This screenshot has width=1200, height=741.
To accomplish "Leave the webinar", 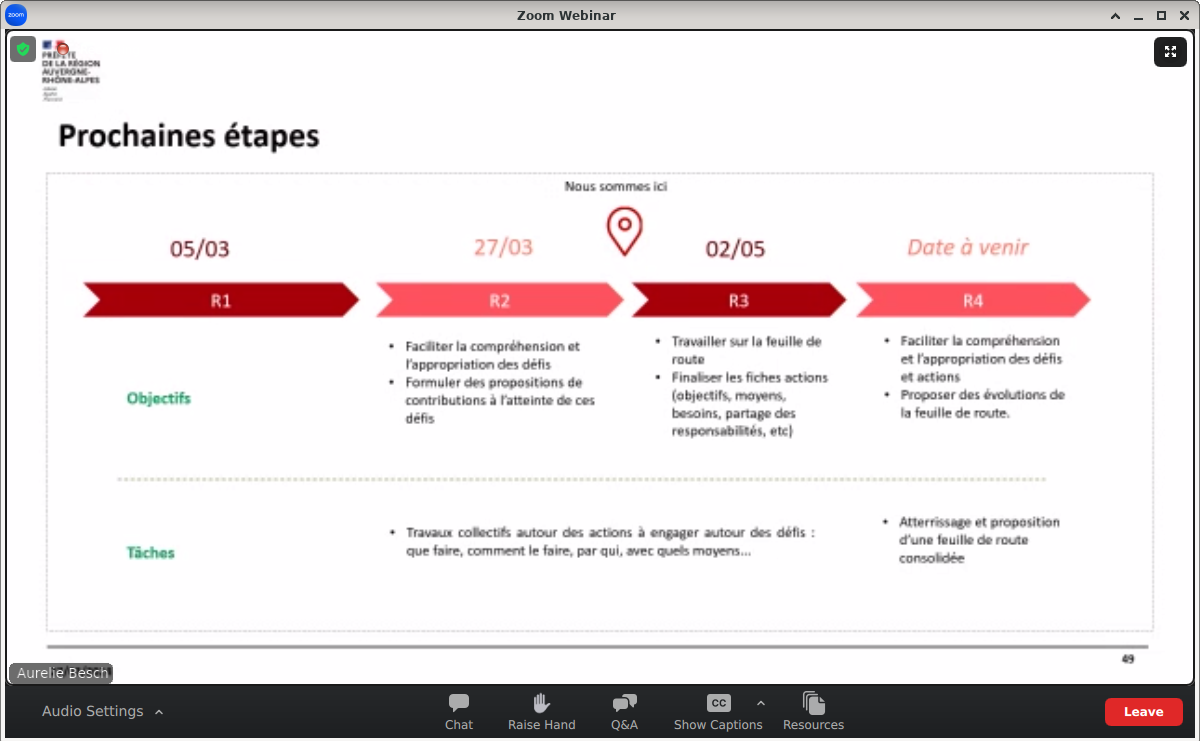I will click(x=1143, y=712).
